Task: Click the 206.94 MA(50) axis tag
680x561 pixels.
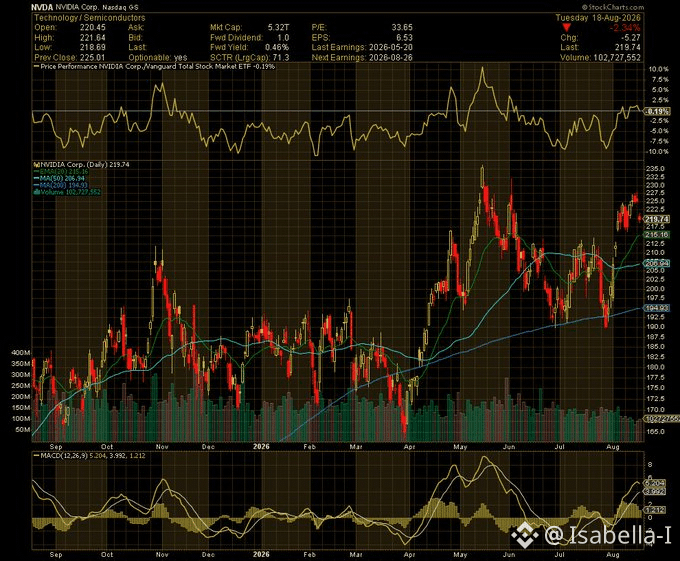Action: (x=657, y=263)
